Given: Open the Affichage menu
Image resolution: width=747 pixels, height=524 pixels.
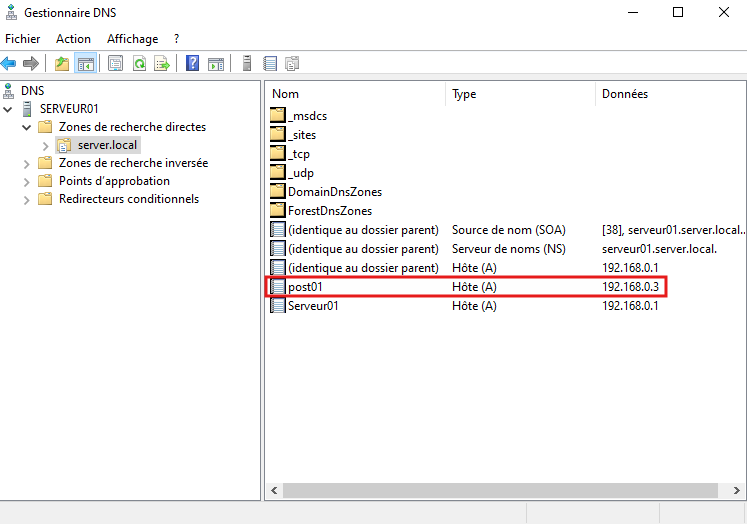Looking at the screenshot, I should tap(132, 39).
